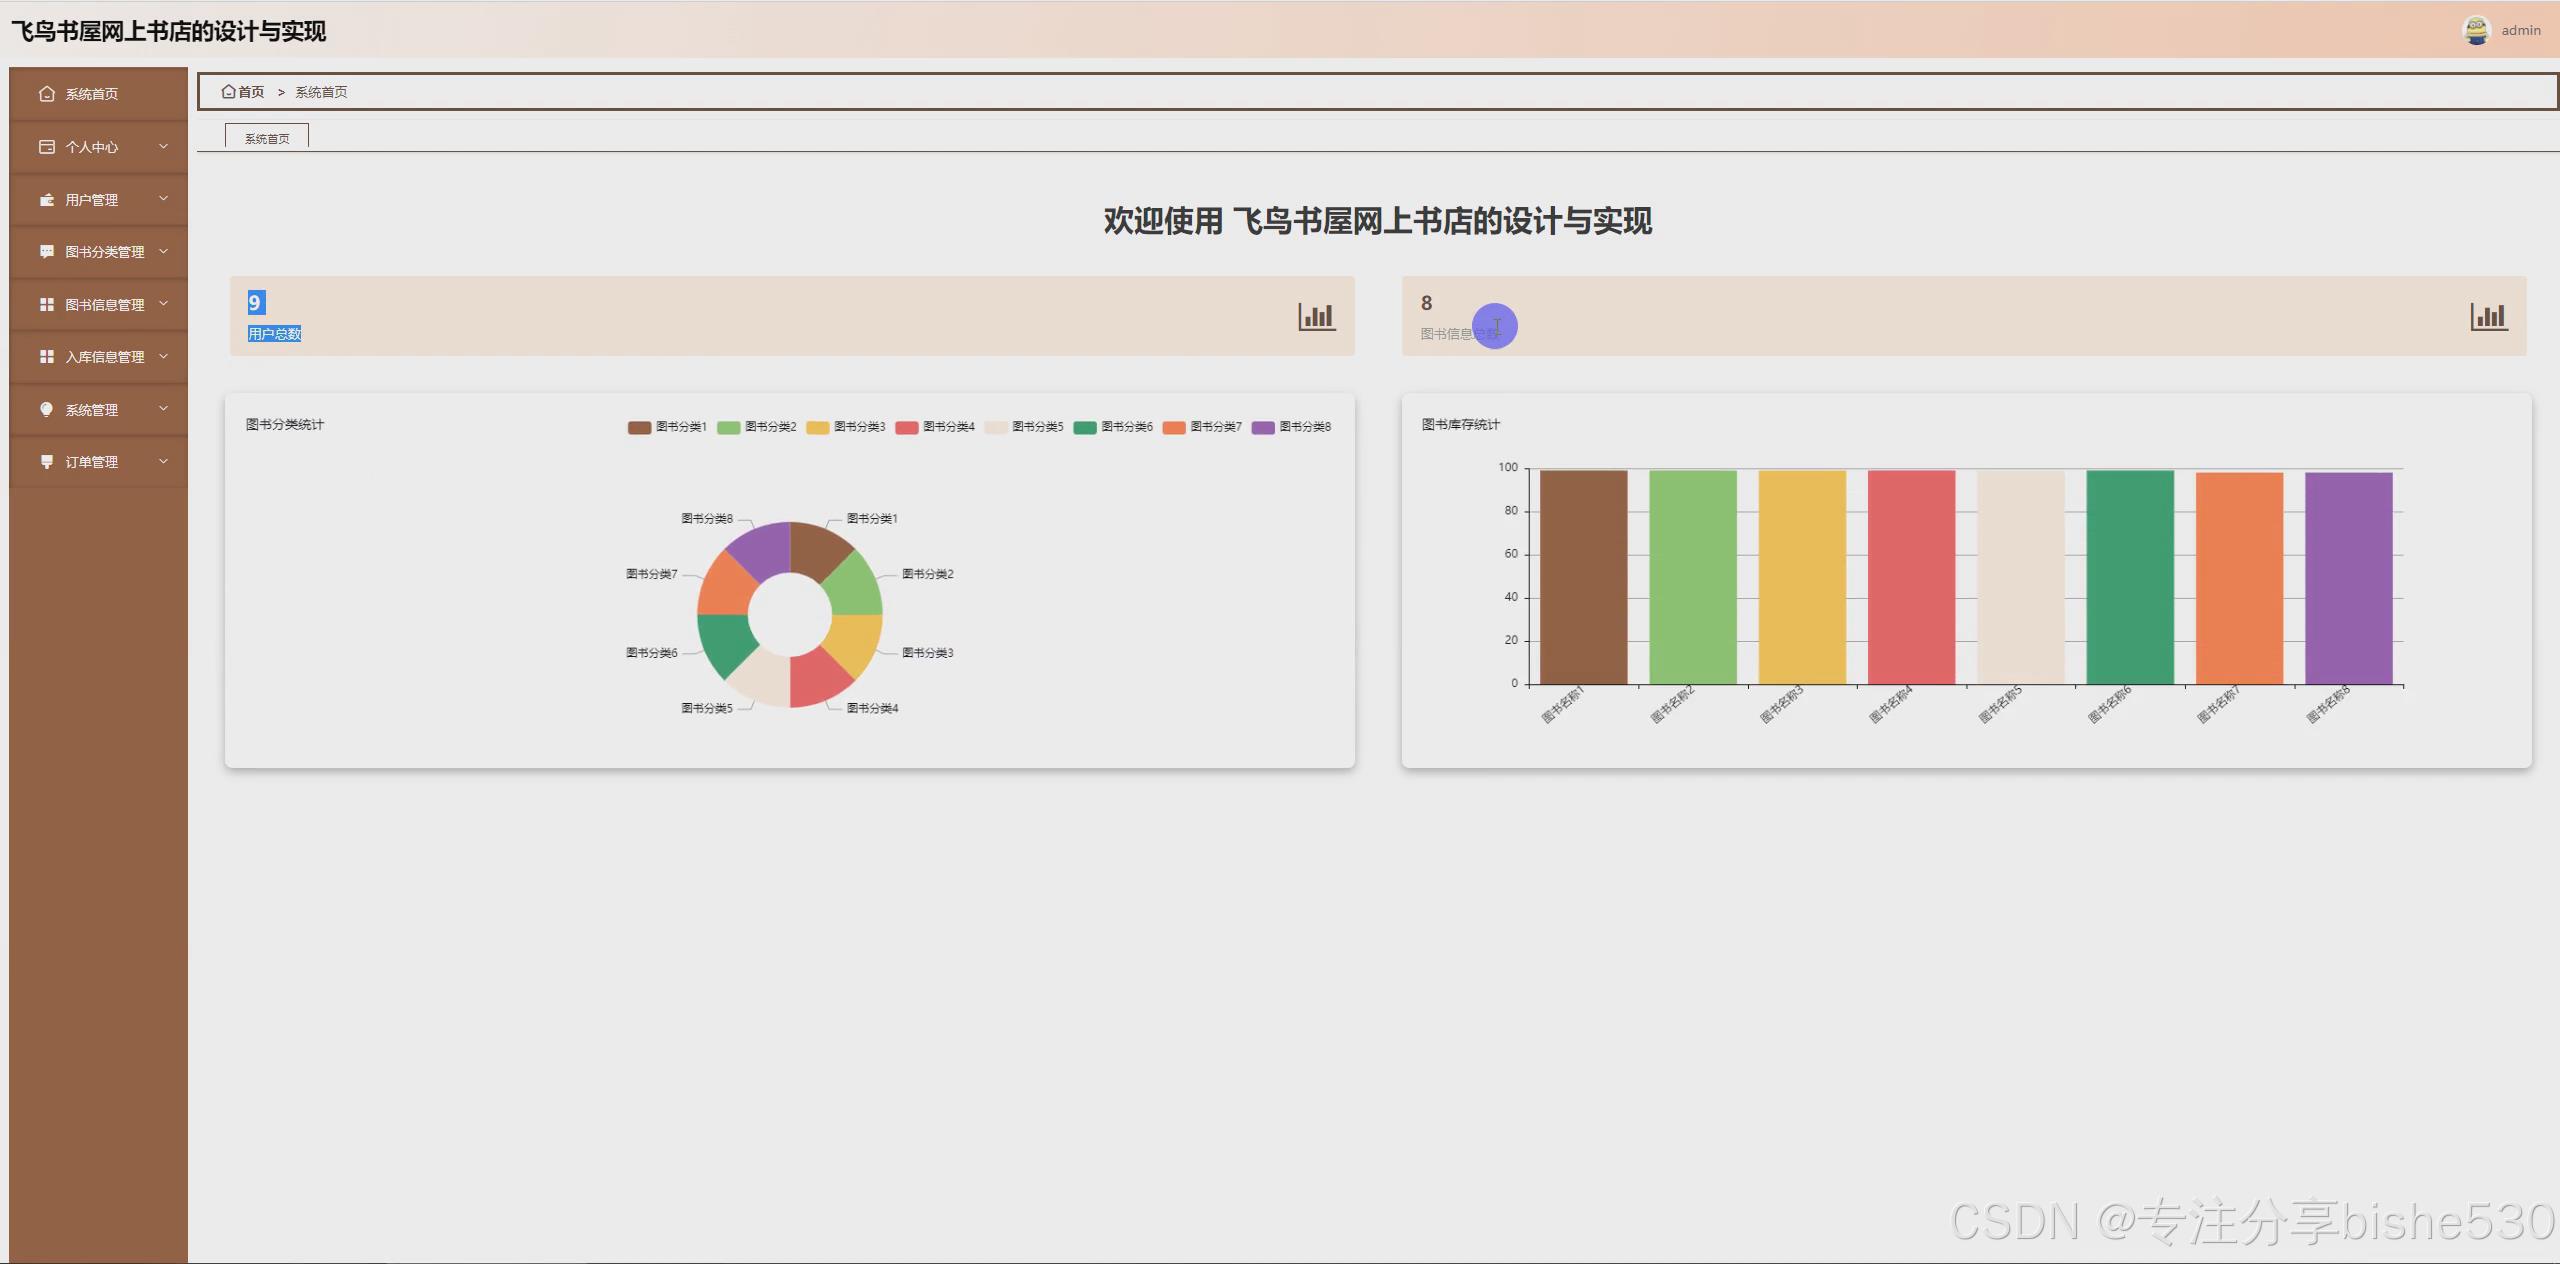Screen dimensions: 2560x1264
Task: Click the home icon beside 系统首页 in sidebar
Action: 46,94
